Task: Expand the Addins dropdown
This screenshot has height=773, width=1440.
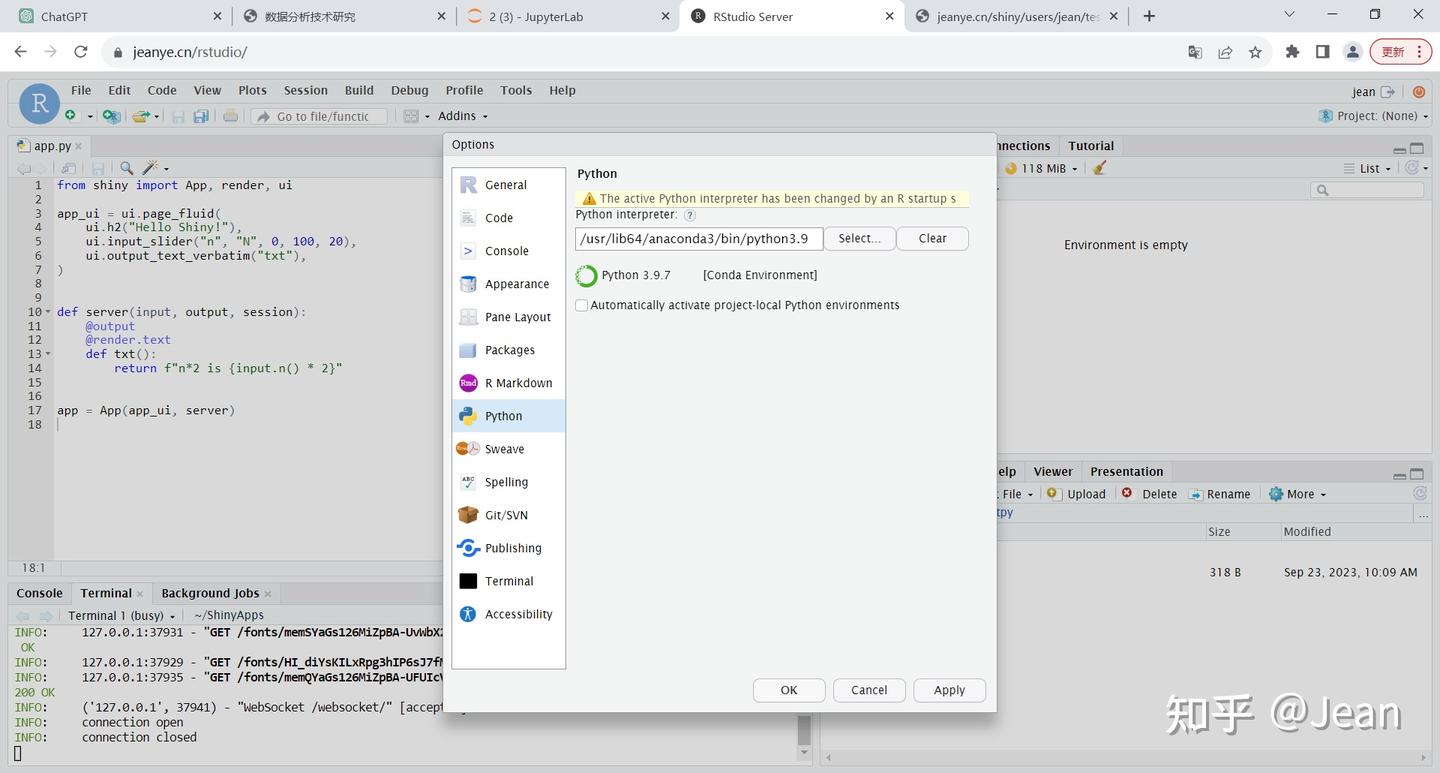Action: [x=463, y=116]
